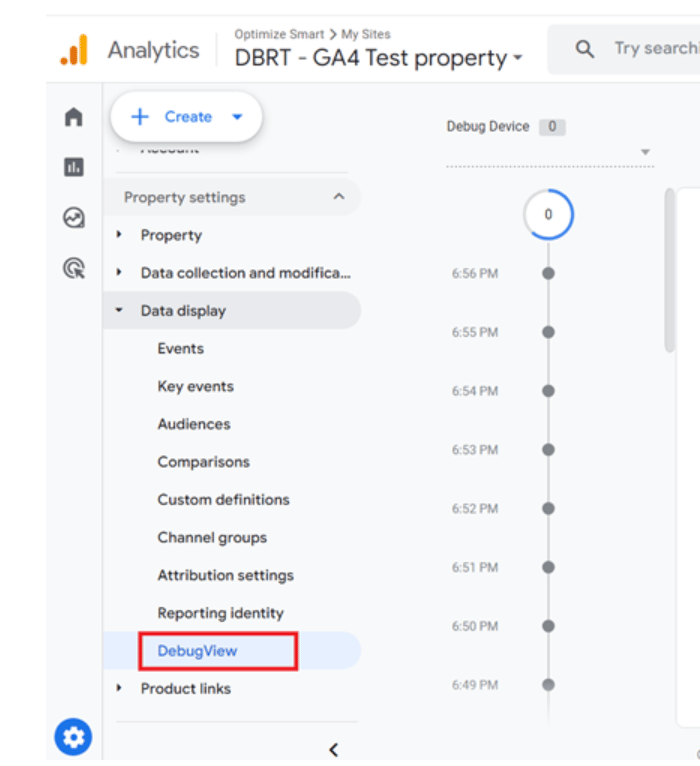Expand Data collection and modification item
This screenshot has width=700, height=766.
(x=119, y=272)
